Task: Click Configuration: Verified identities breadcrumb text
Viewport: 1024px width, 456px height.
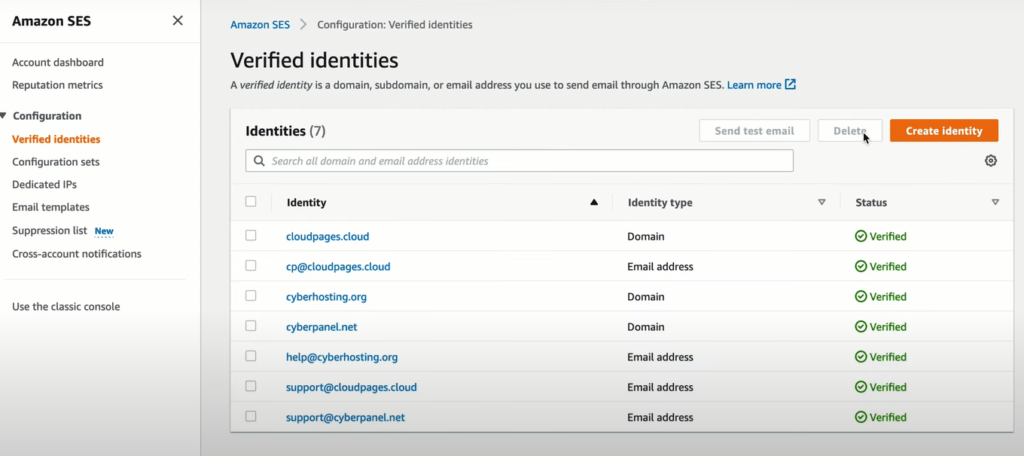Action: (394, 25)
